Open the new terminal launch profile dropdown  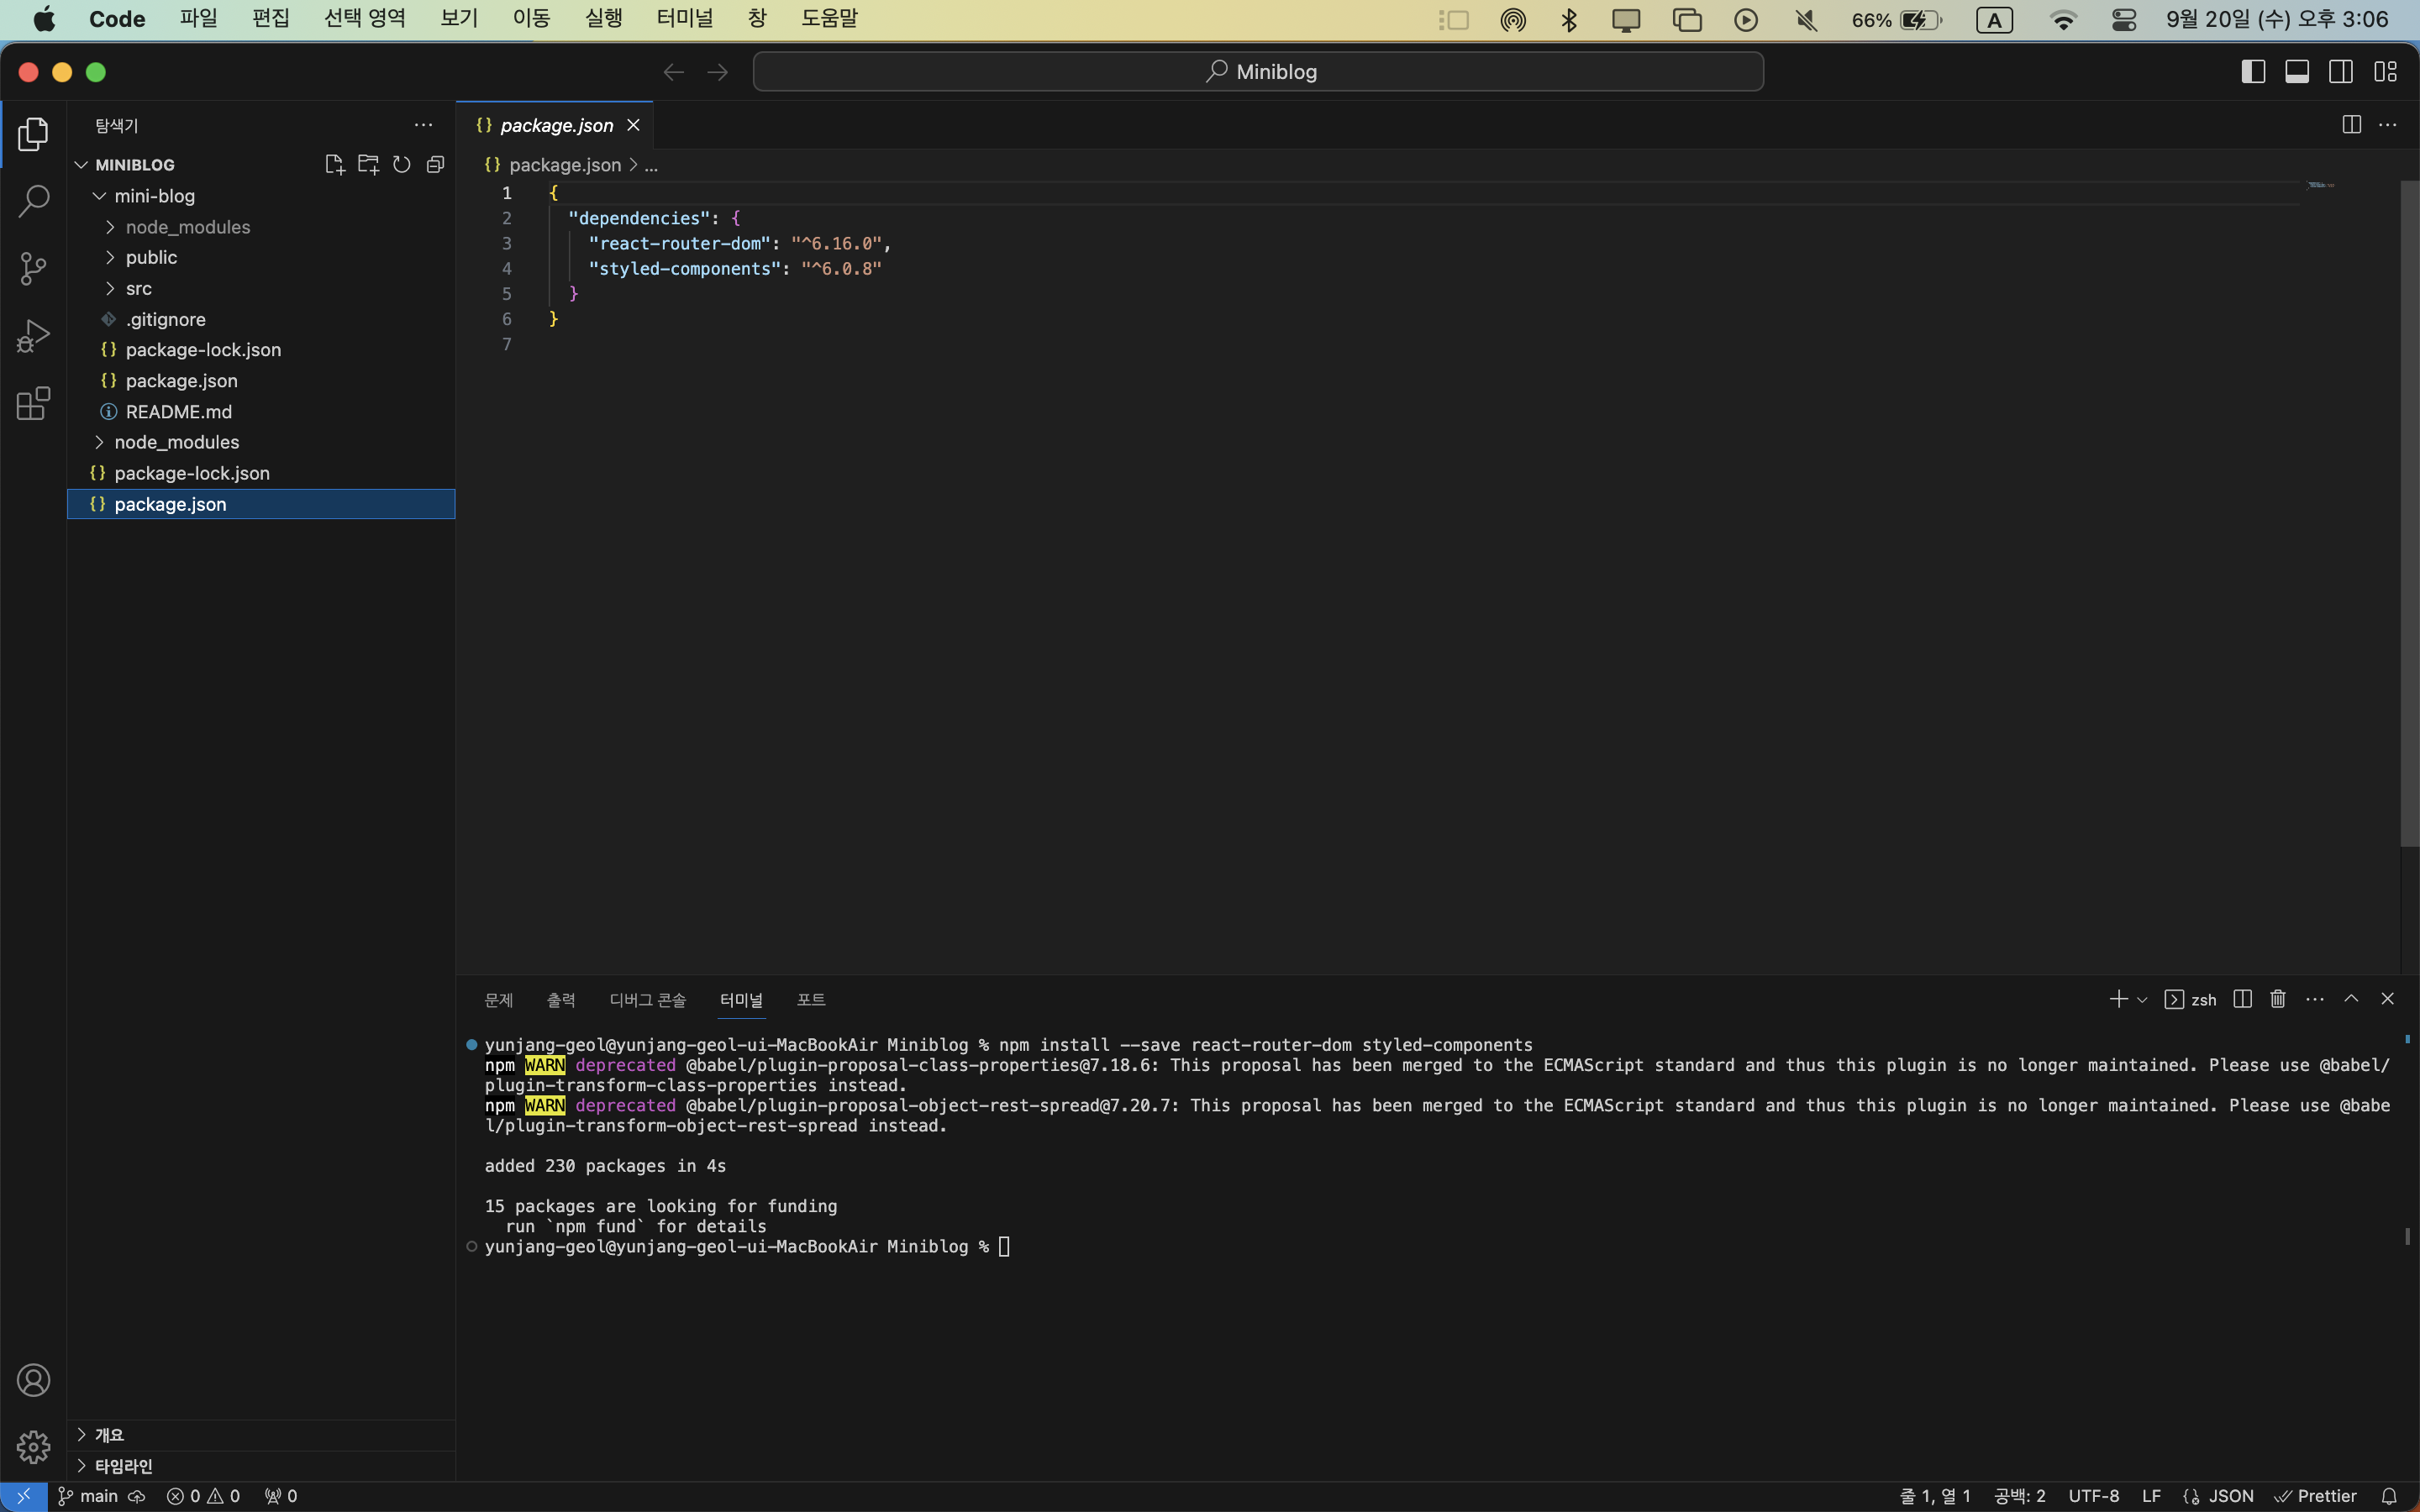(x=2142, y=1000)
